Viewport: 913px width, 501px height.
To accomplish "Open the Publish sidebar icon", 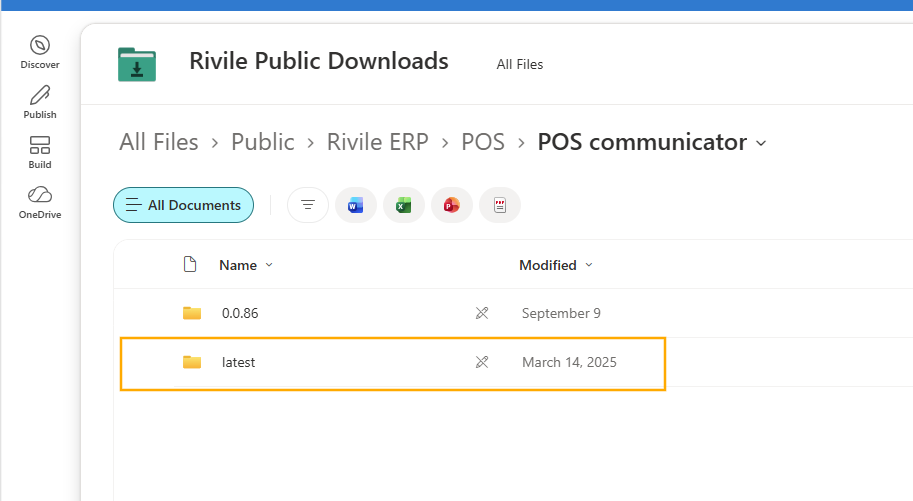I will [x=40, y=103].
